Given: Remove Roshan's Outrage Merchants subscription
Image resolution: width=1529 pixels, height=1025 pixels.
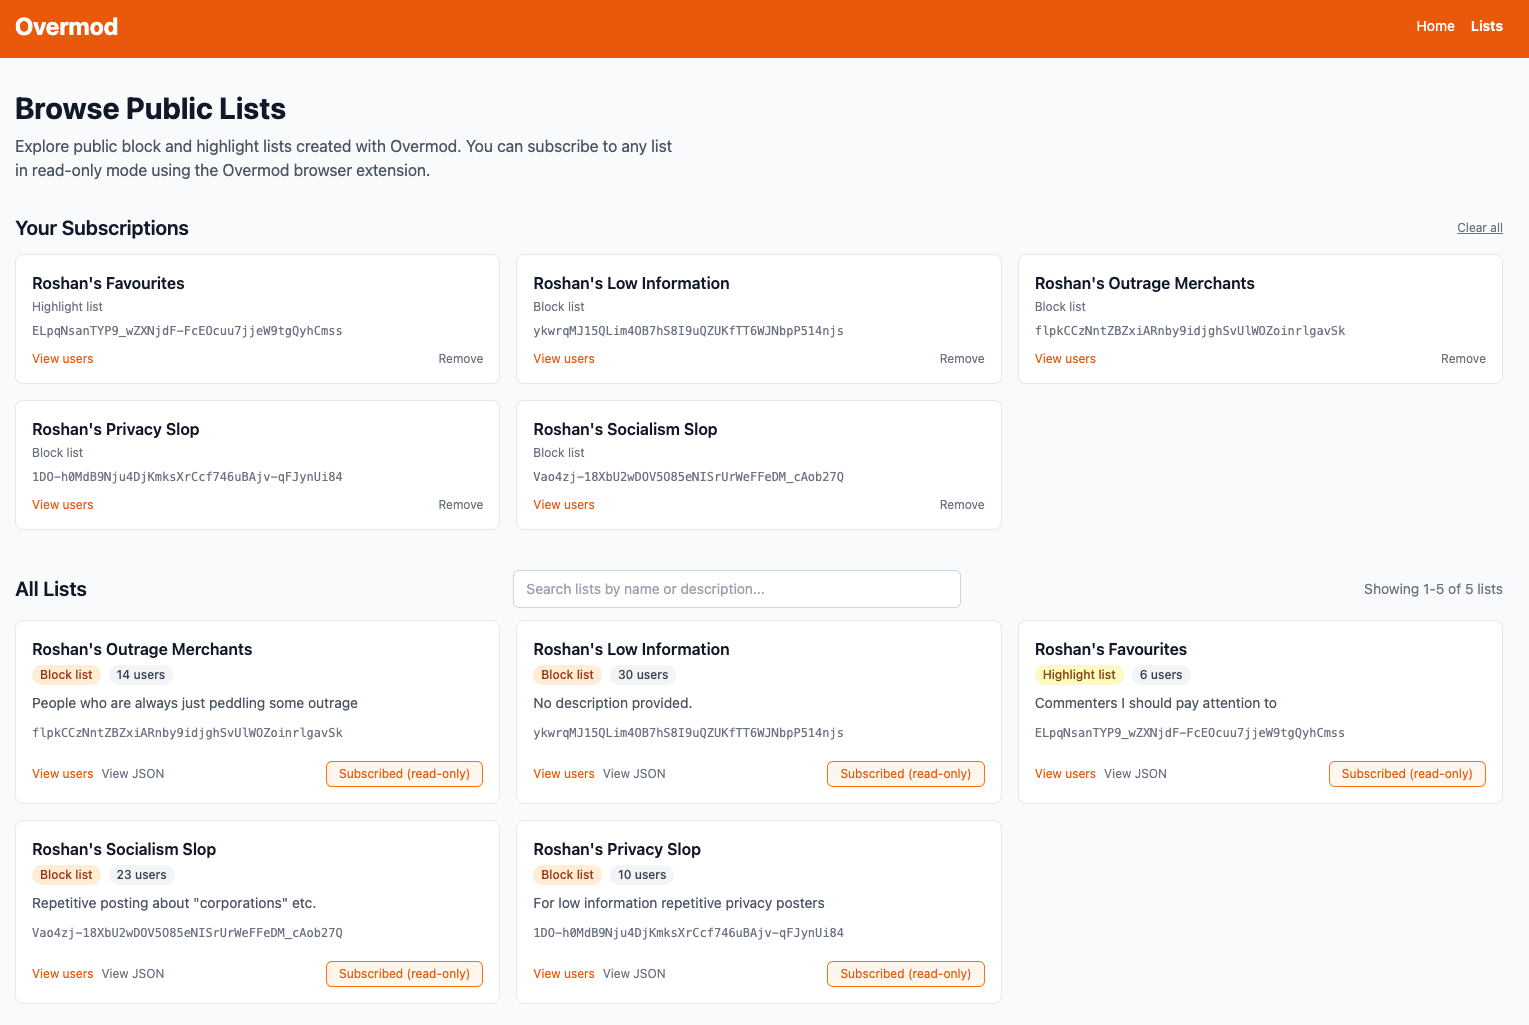Looking at the screenshot, I should [1462, 359].
